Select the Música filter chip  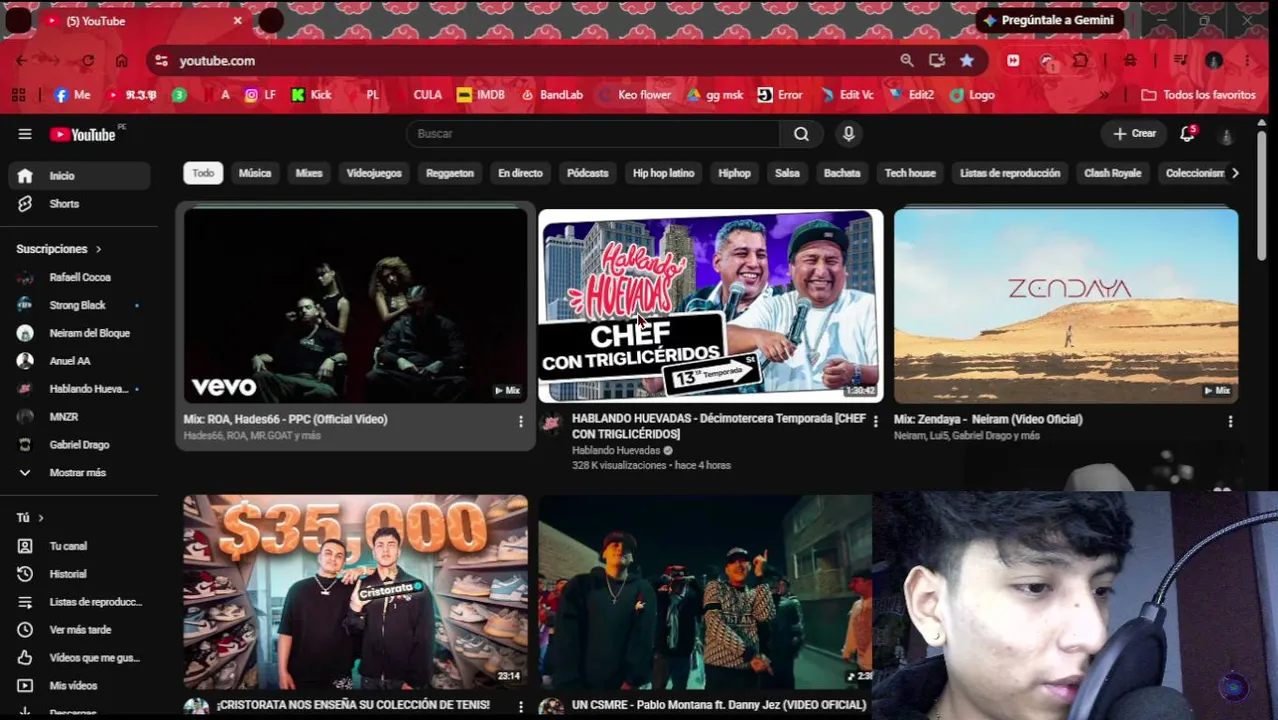click(255, 173)
